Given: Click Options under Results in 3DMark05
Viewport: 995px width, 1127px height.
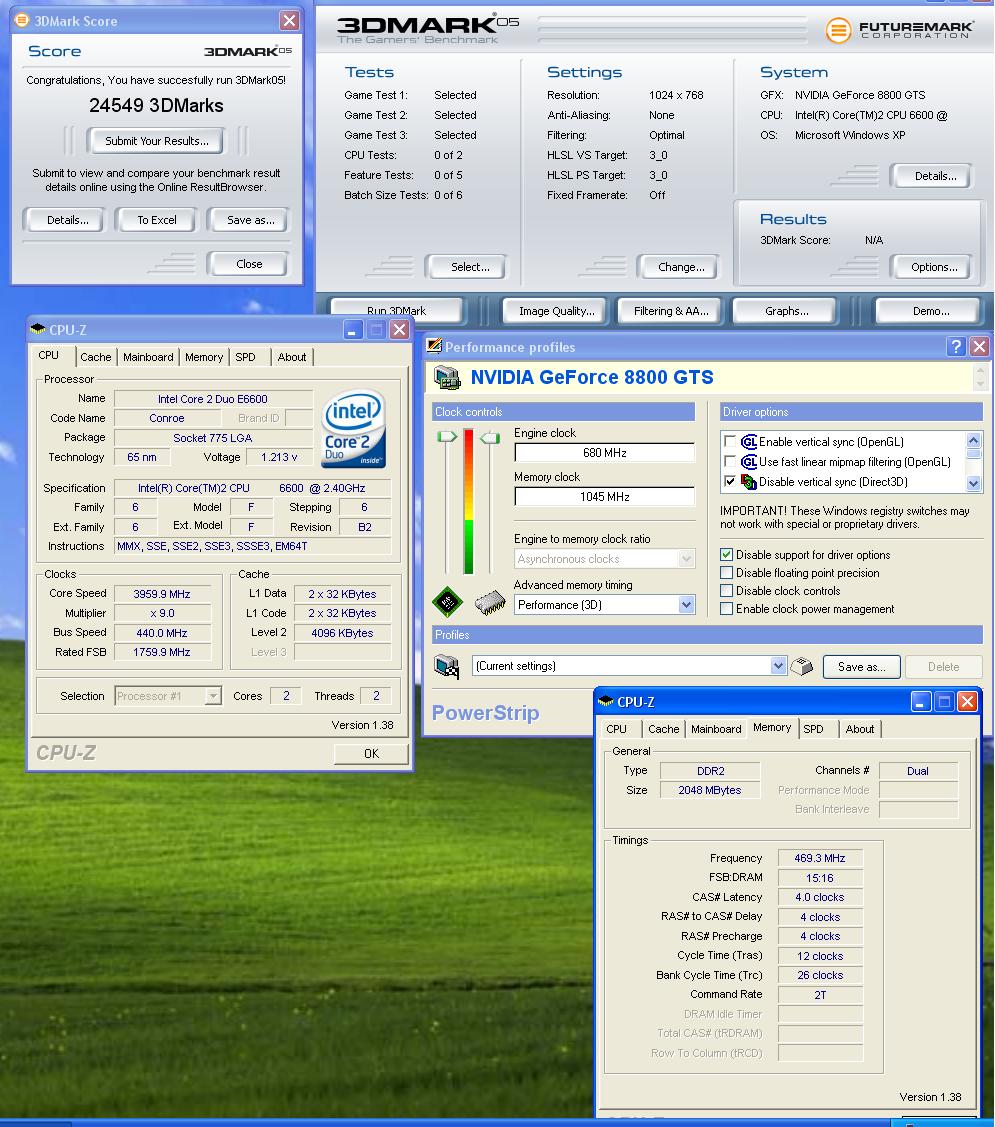Looking at the screenshot, I should click(x=933, y=267).
